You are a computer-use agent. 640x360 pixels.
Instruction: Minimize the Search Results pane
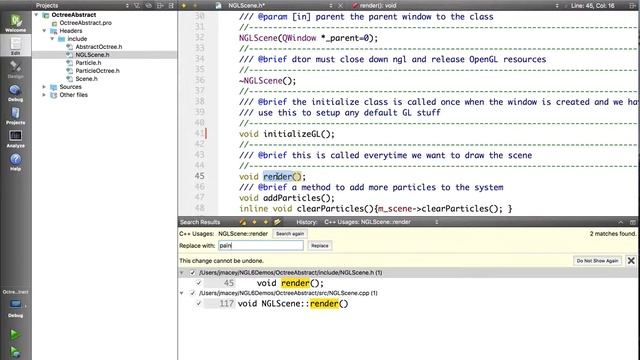point(621,222)
